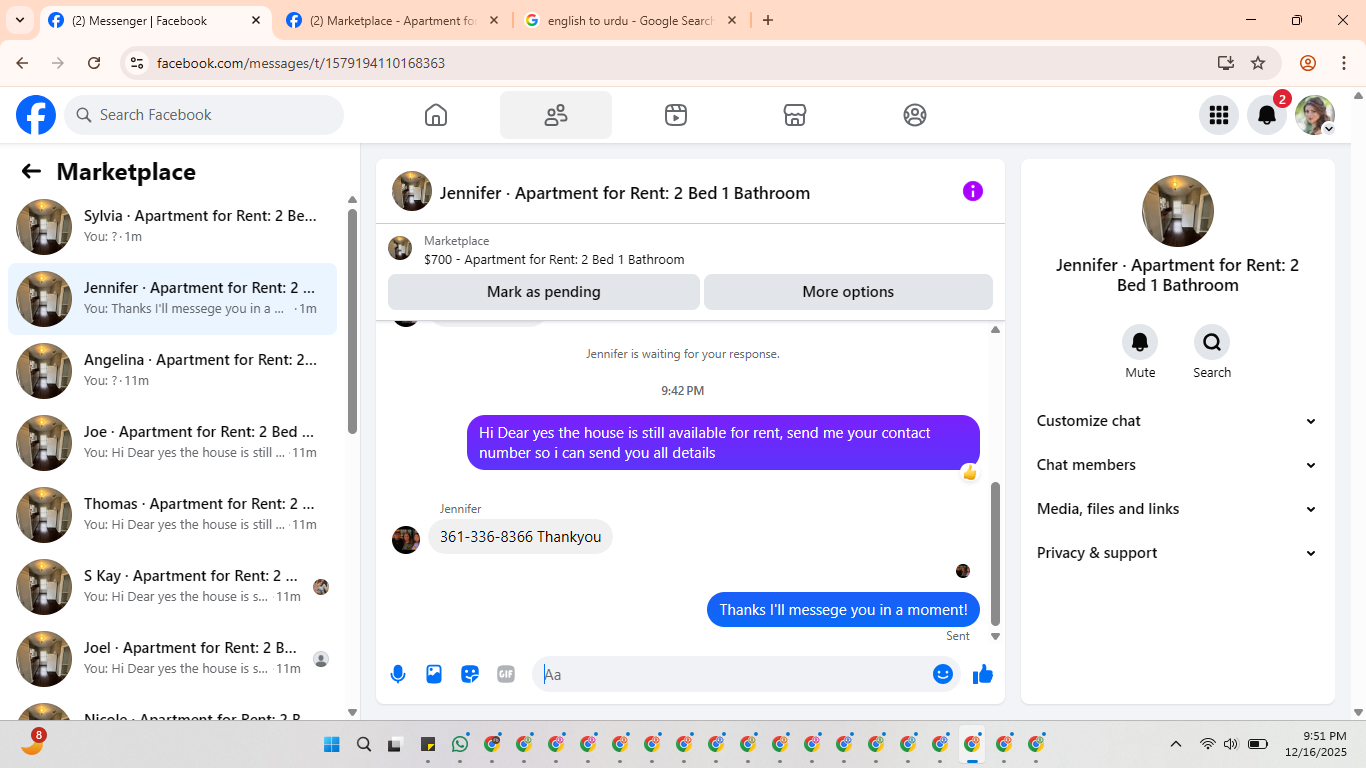Open conversation information purple icon
Viewport: 1366px width, 768px height.
[973, 191]
